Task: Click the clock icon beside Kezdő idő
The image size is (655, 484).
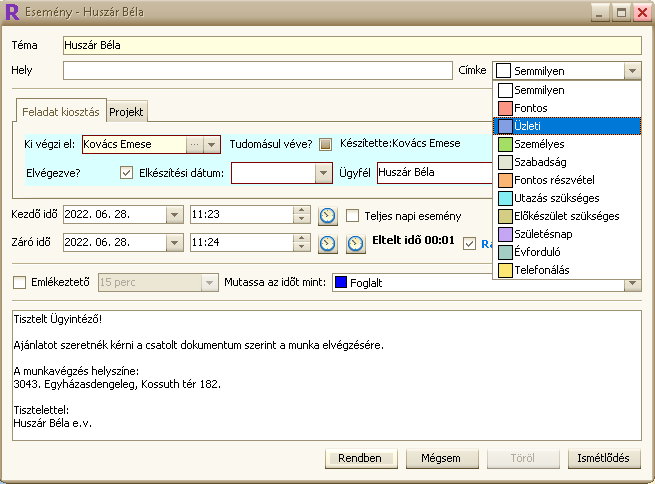Action: (328, 216)
